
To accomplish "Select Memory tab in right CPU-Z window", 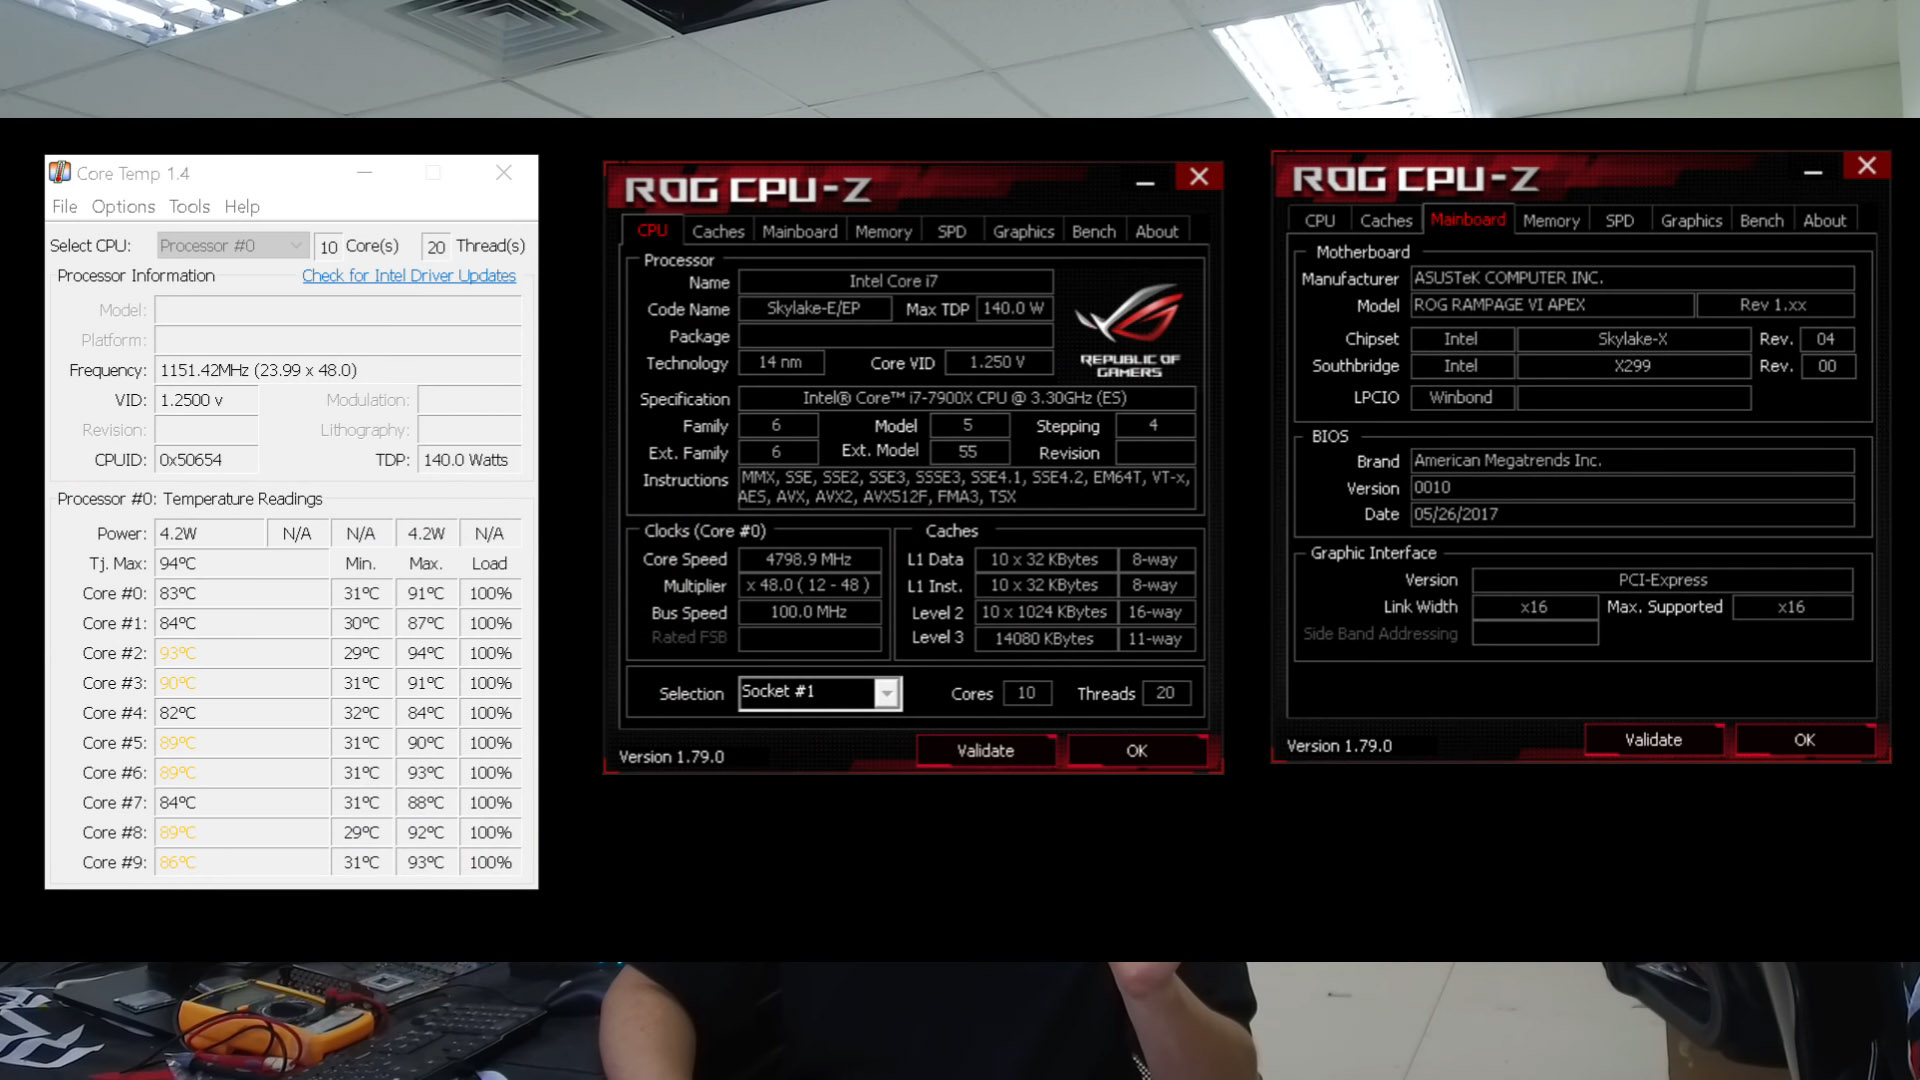I will (1551, 221).
